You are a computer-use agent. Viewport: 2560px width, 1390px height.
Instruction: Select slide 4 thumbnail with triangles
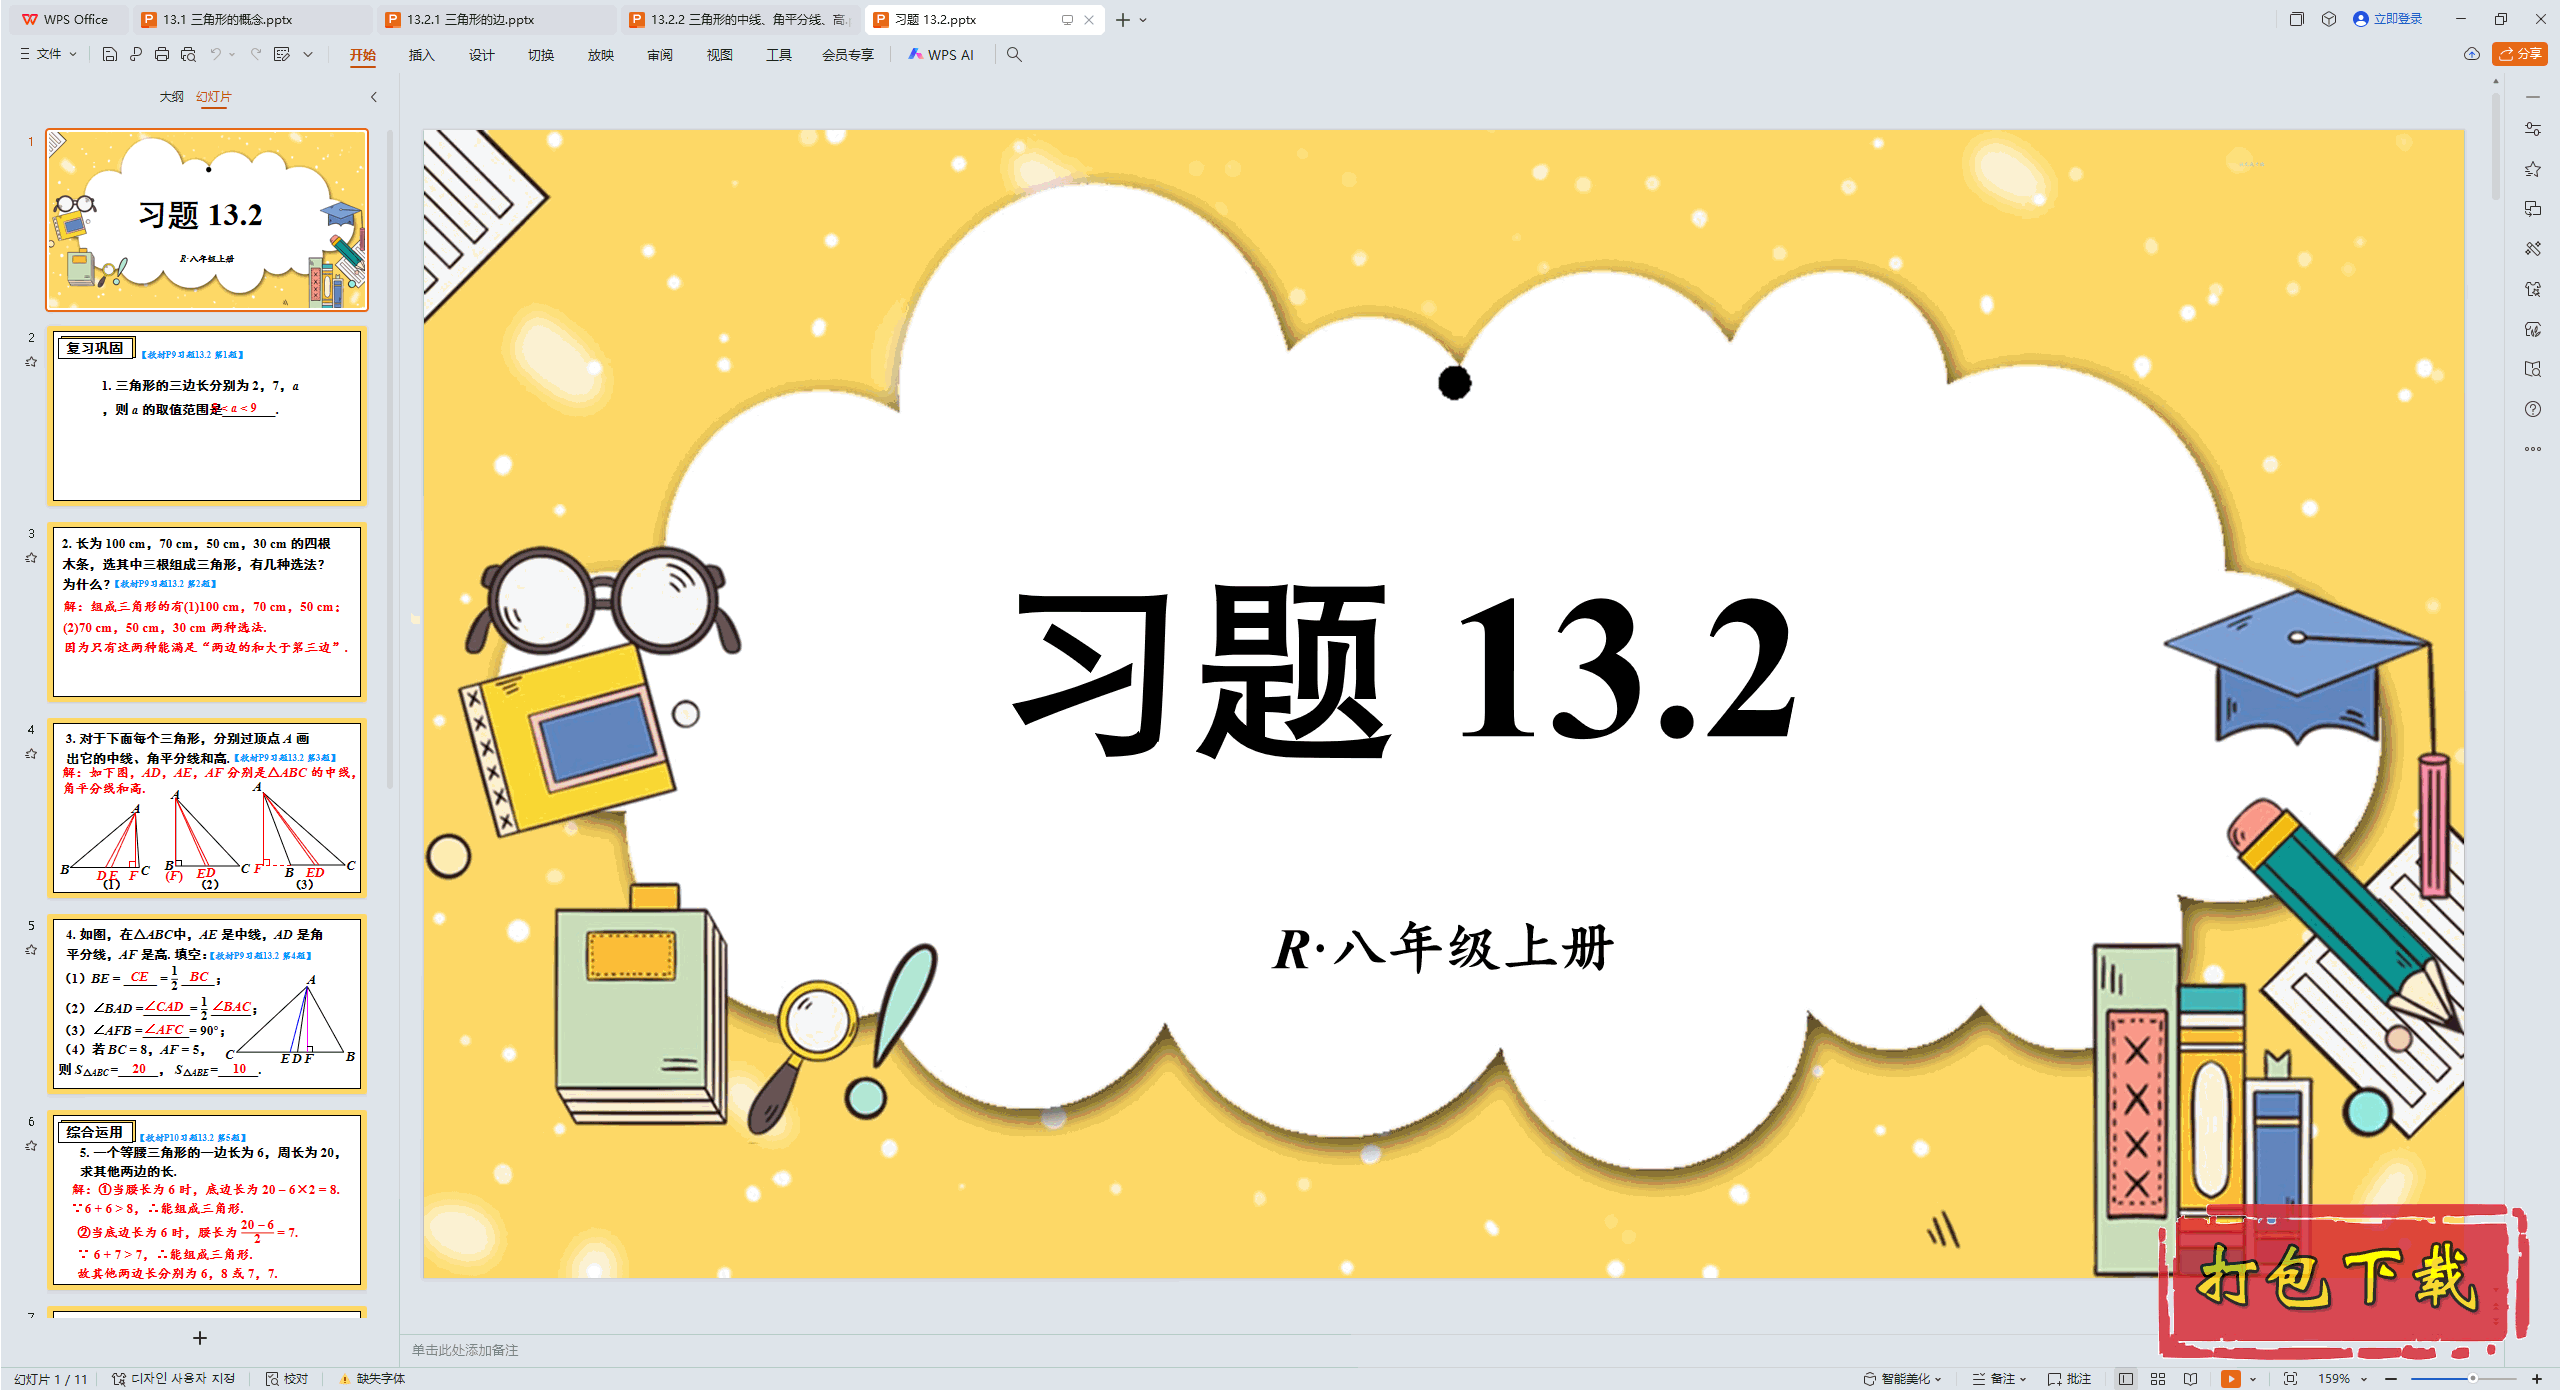coord(207,806)
